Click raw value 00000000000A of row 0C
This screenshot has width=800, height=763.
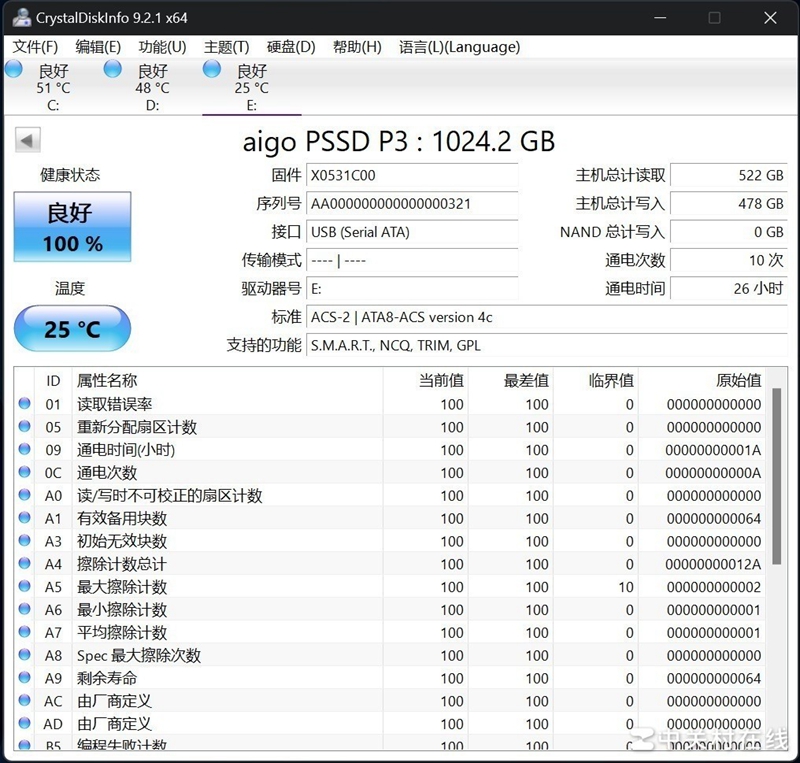713,473
